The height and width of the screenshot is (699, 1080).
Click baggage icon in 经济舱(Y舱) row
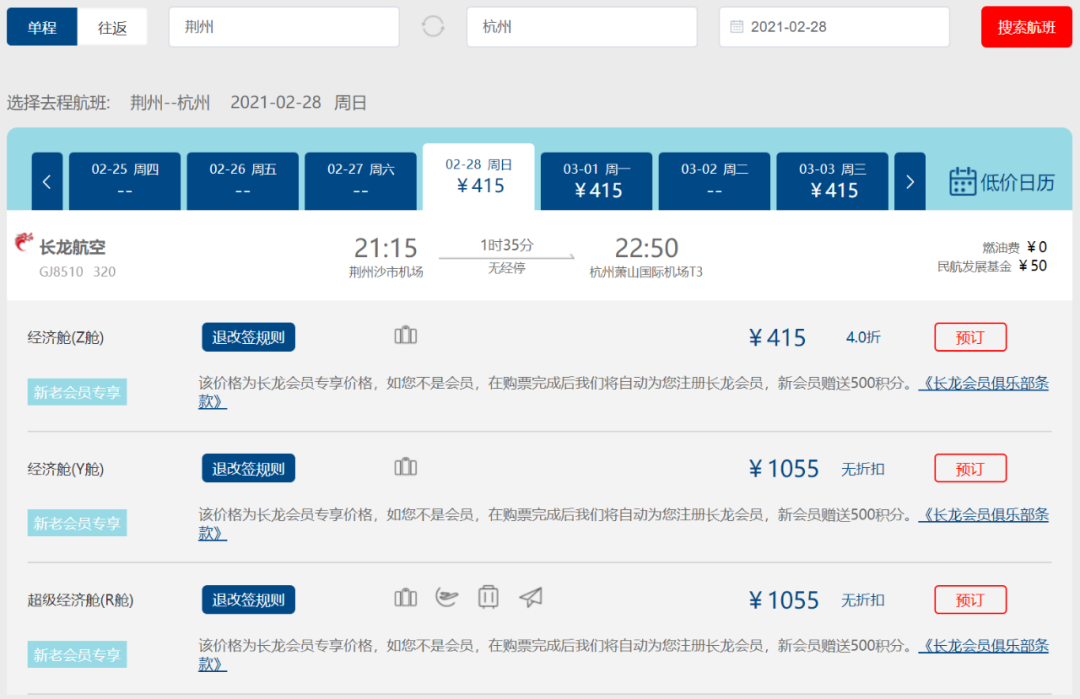coord(406,467)
